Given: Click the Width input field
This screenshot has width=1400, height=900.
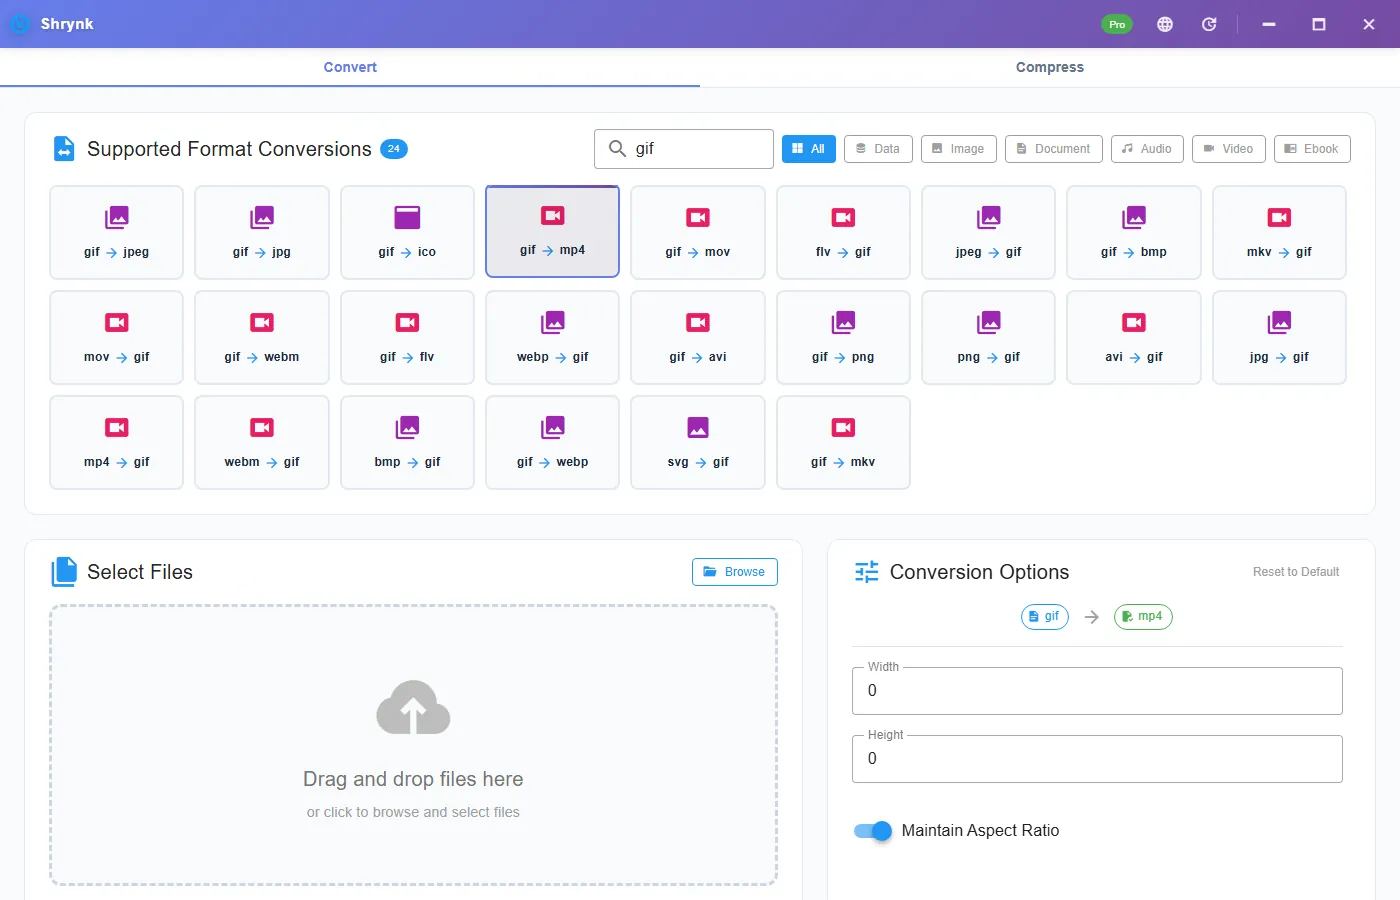Looking at the screenshot, I should click(1097, 691).
